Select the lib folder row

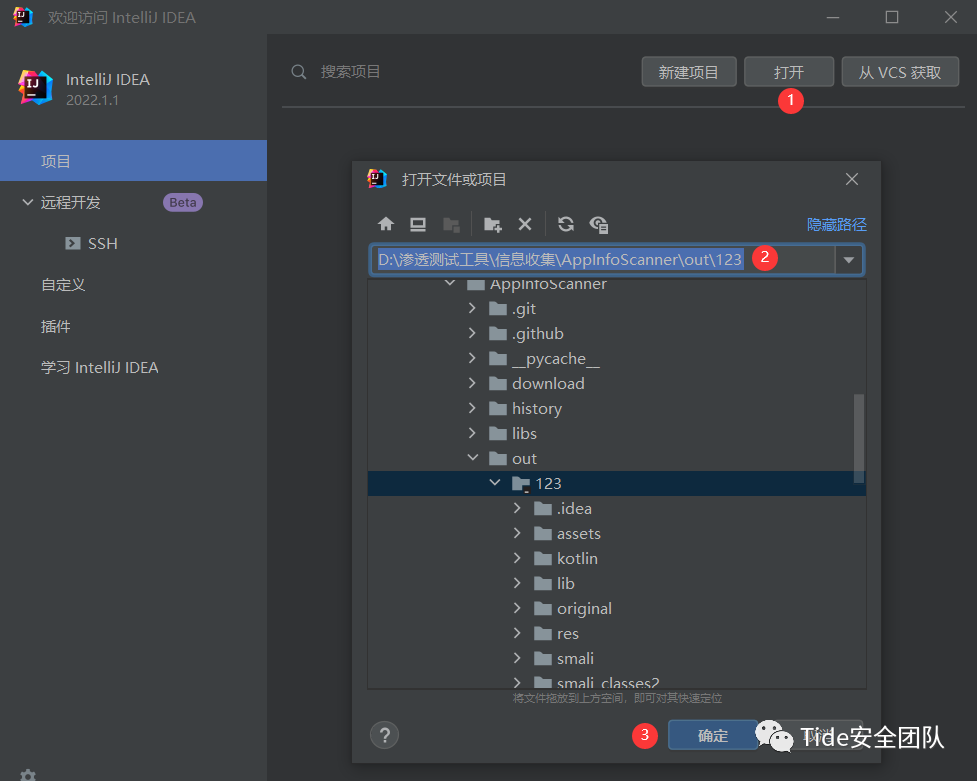[x=616, y=583]
